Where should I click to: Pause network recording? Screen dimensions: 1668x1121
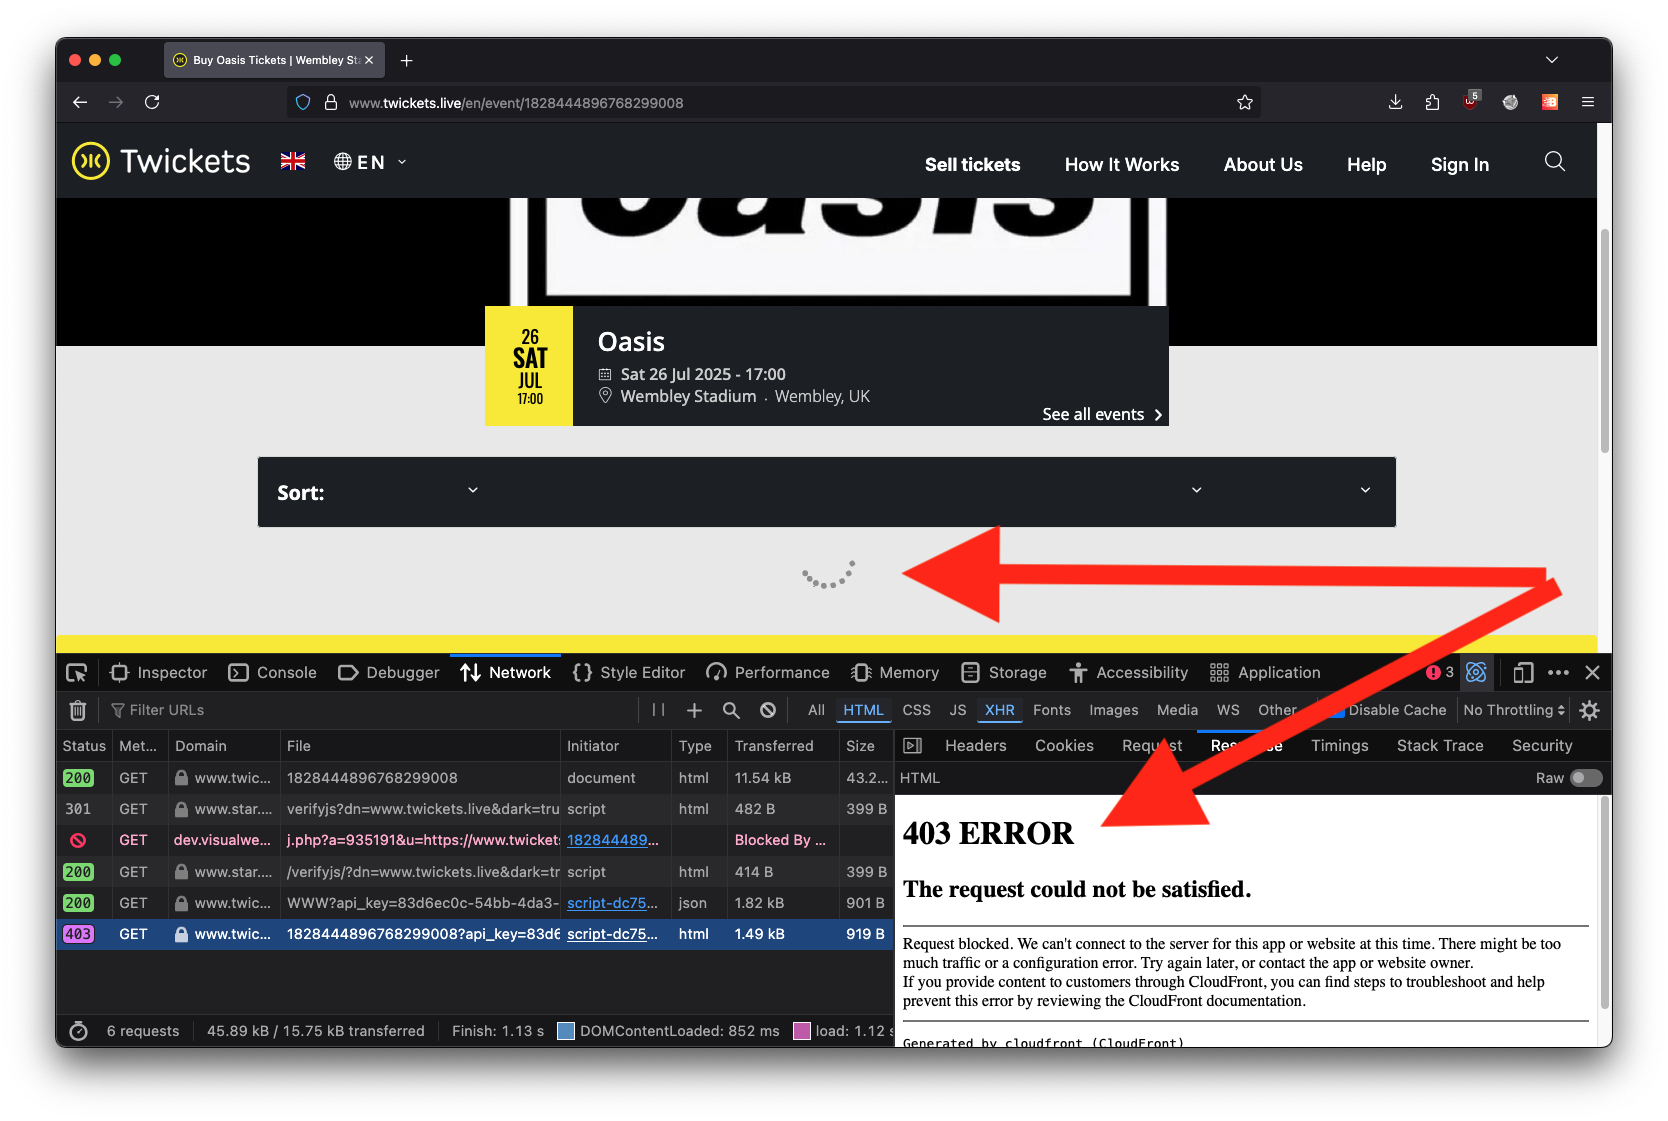pyautogui.click(x=658, y=710)
